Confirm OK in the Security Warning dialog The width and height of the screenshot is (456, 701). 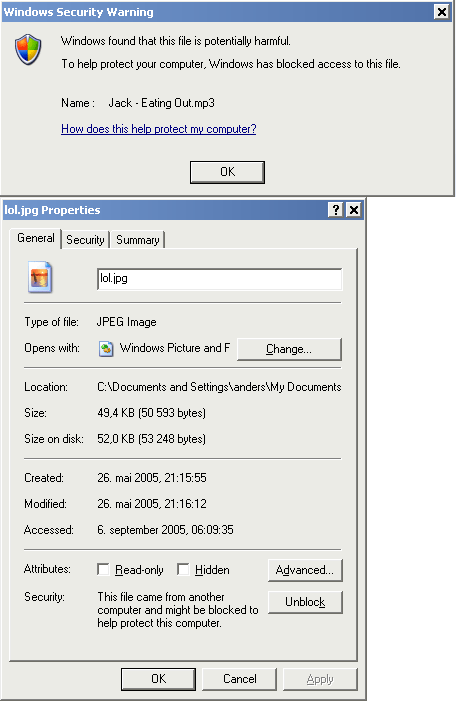pyautogui.click(x=227, y=172)
